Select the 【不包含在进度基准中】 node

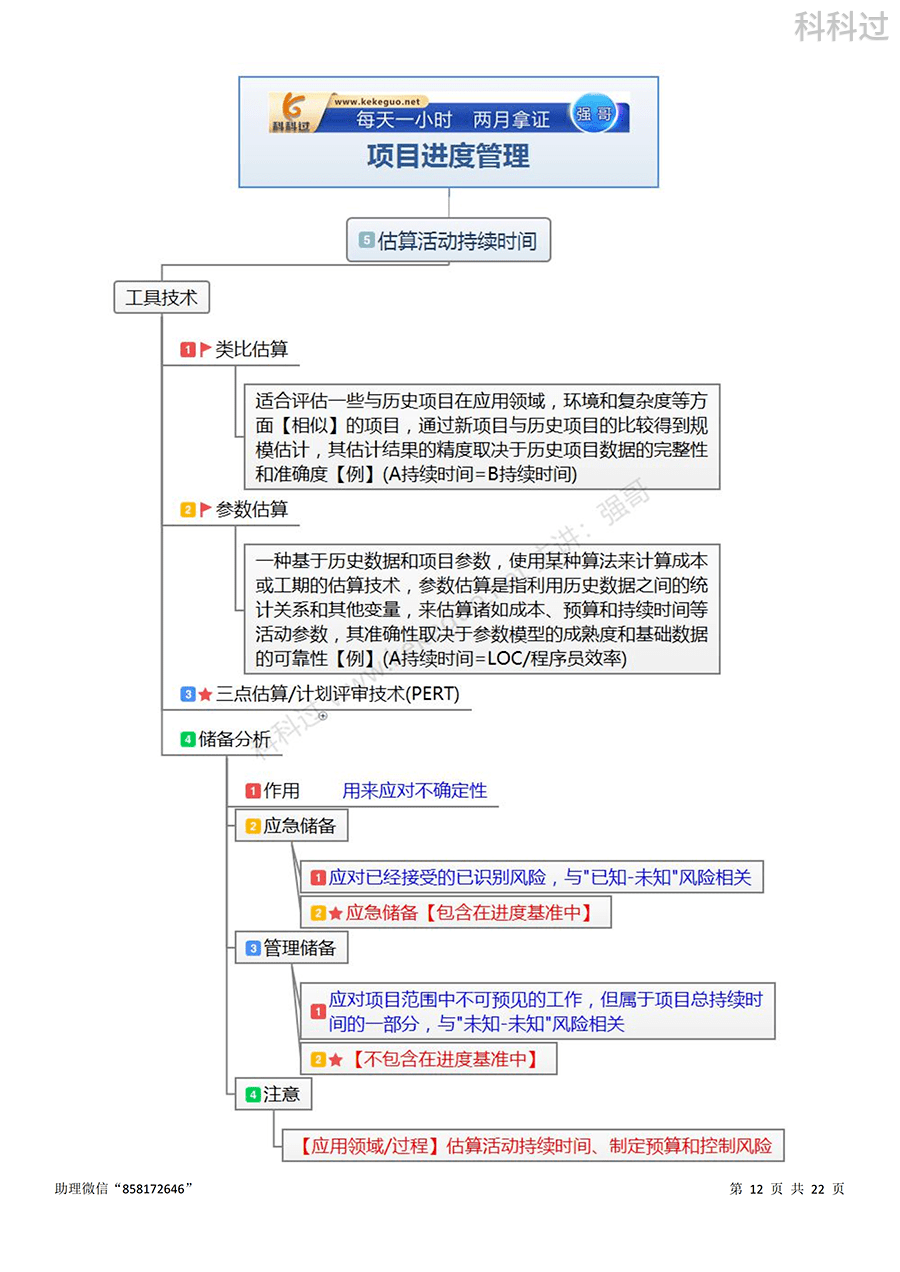(428, 1058)
